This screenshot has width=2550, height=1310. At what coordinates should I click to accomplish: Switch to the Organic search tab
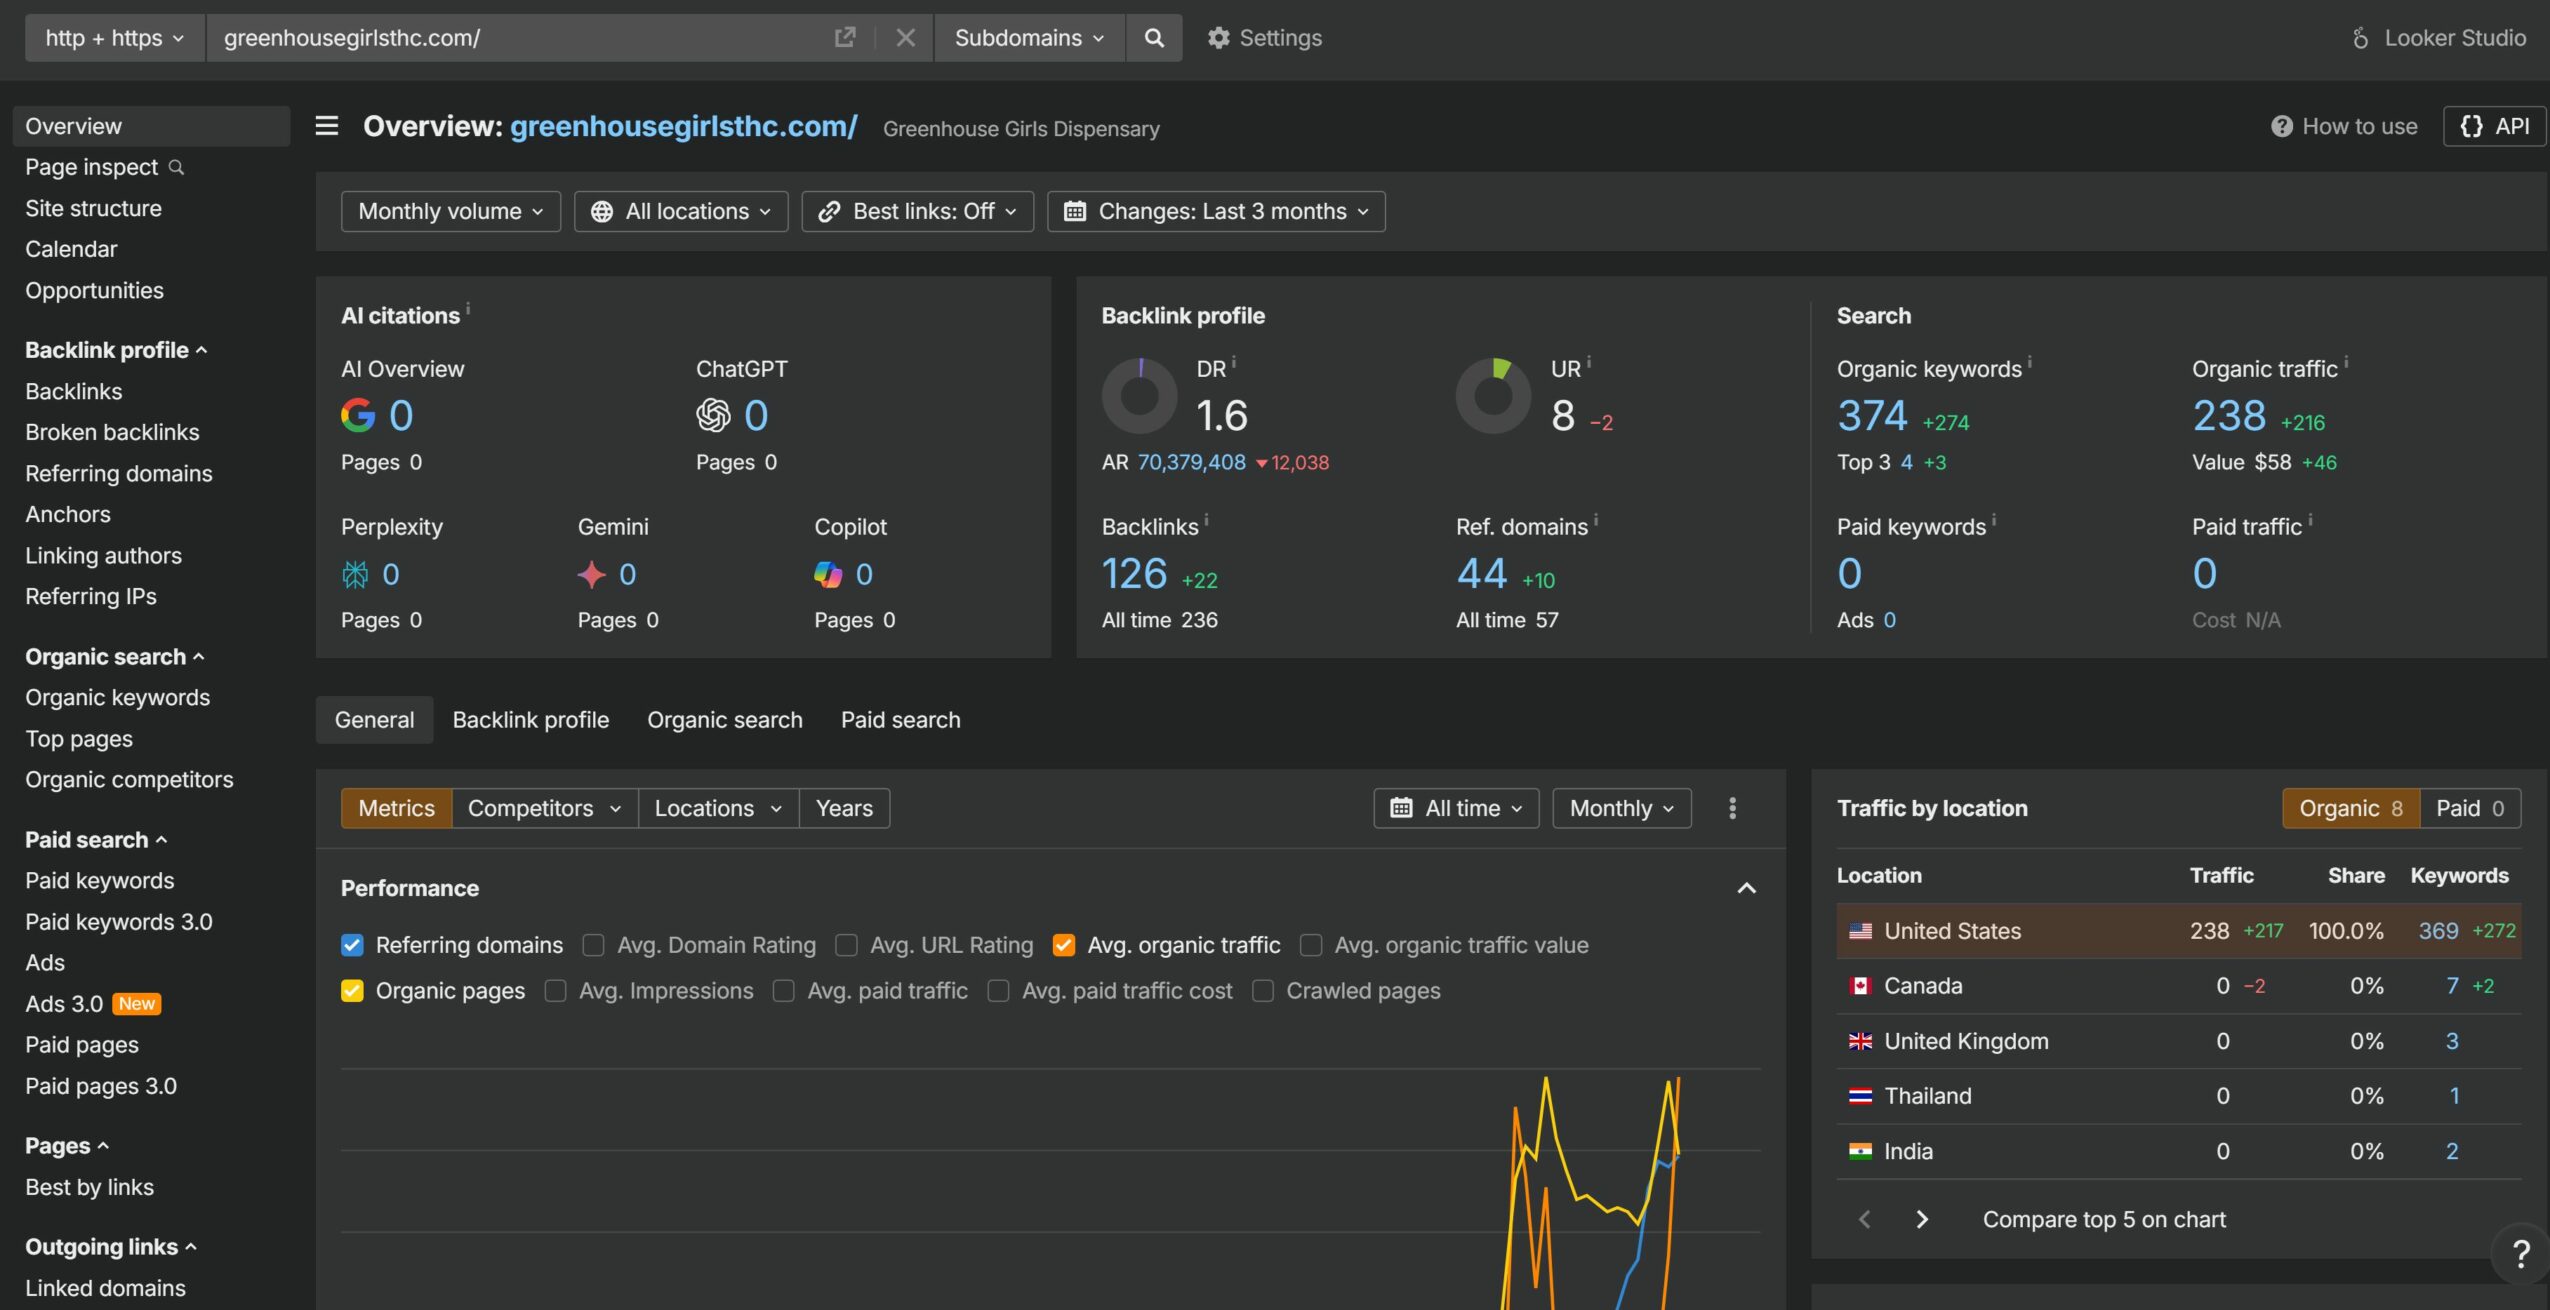(724, 720)
